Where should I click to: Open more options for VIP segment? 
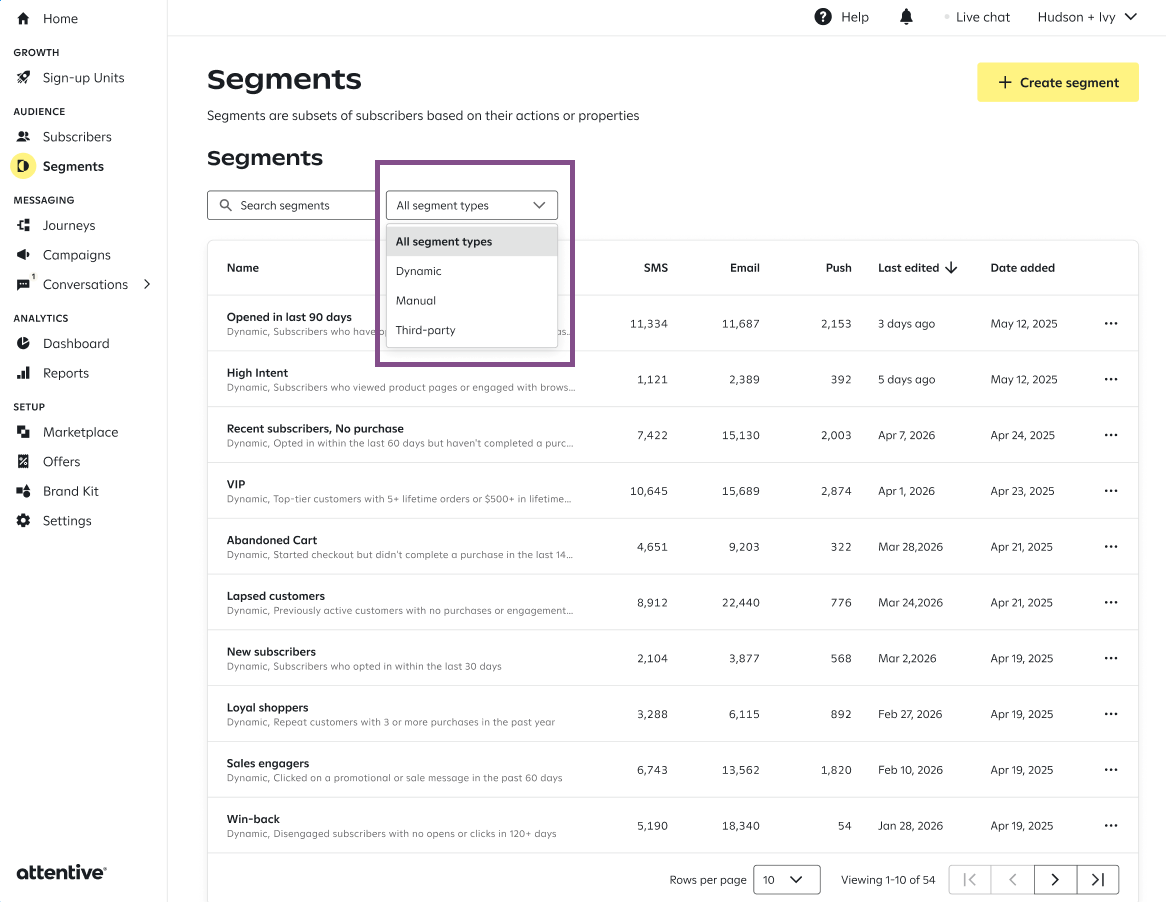(1110, 491)
